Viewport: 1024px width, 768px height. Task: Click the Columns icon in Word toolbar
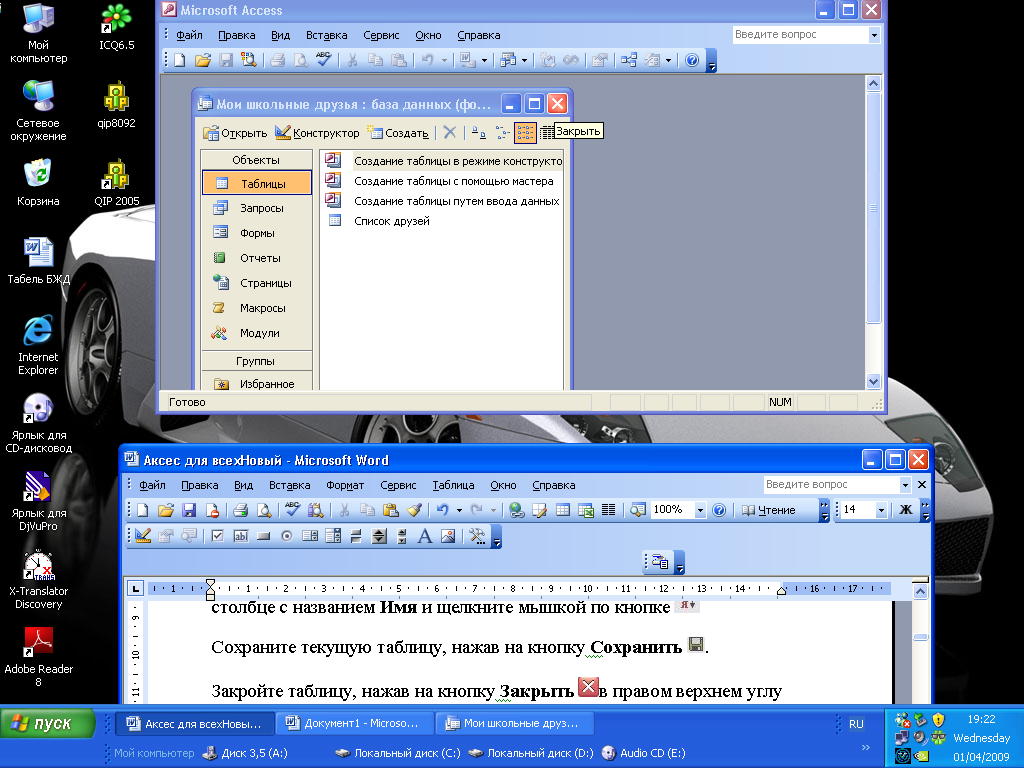point(609,510)
